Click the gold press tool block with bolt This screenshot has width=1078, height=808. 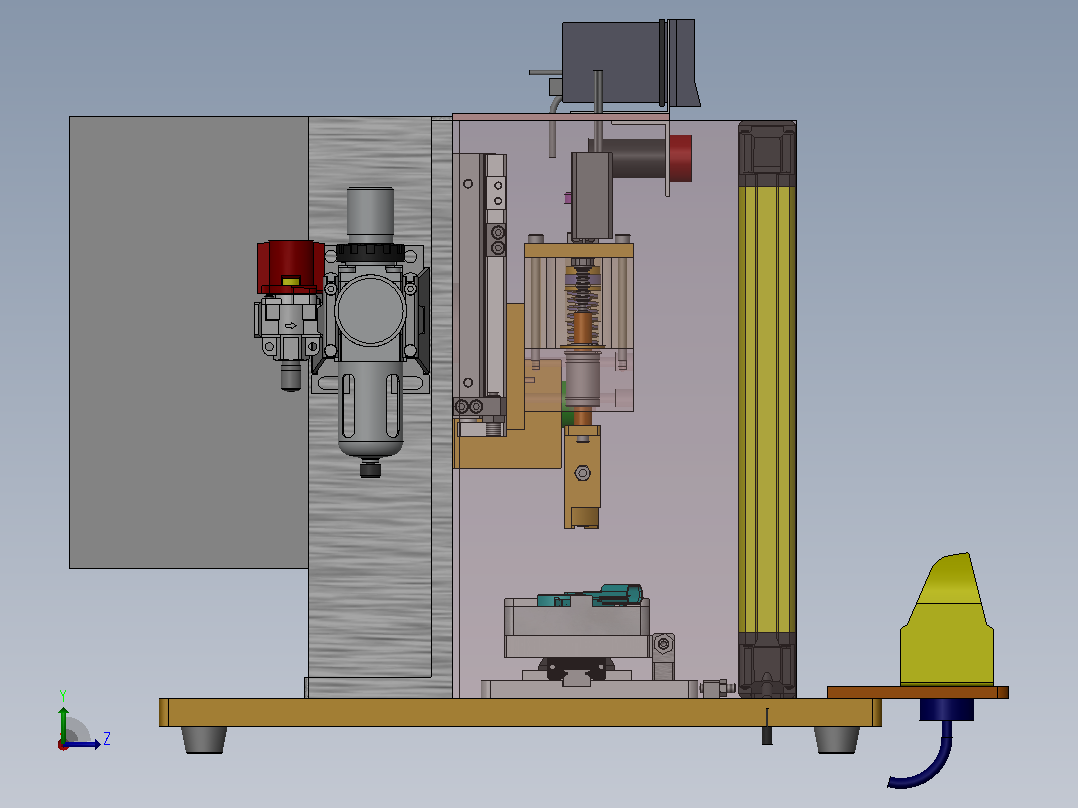[x=582, y=477]
